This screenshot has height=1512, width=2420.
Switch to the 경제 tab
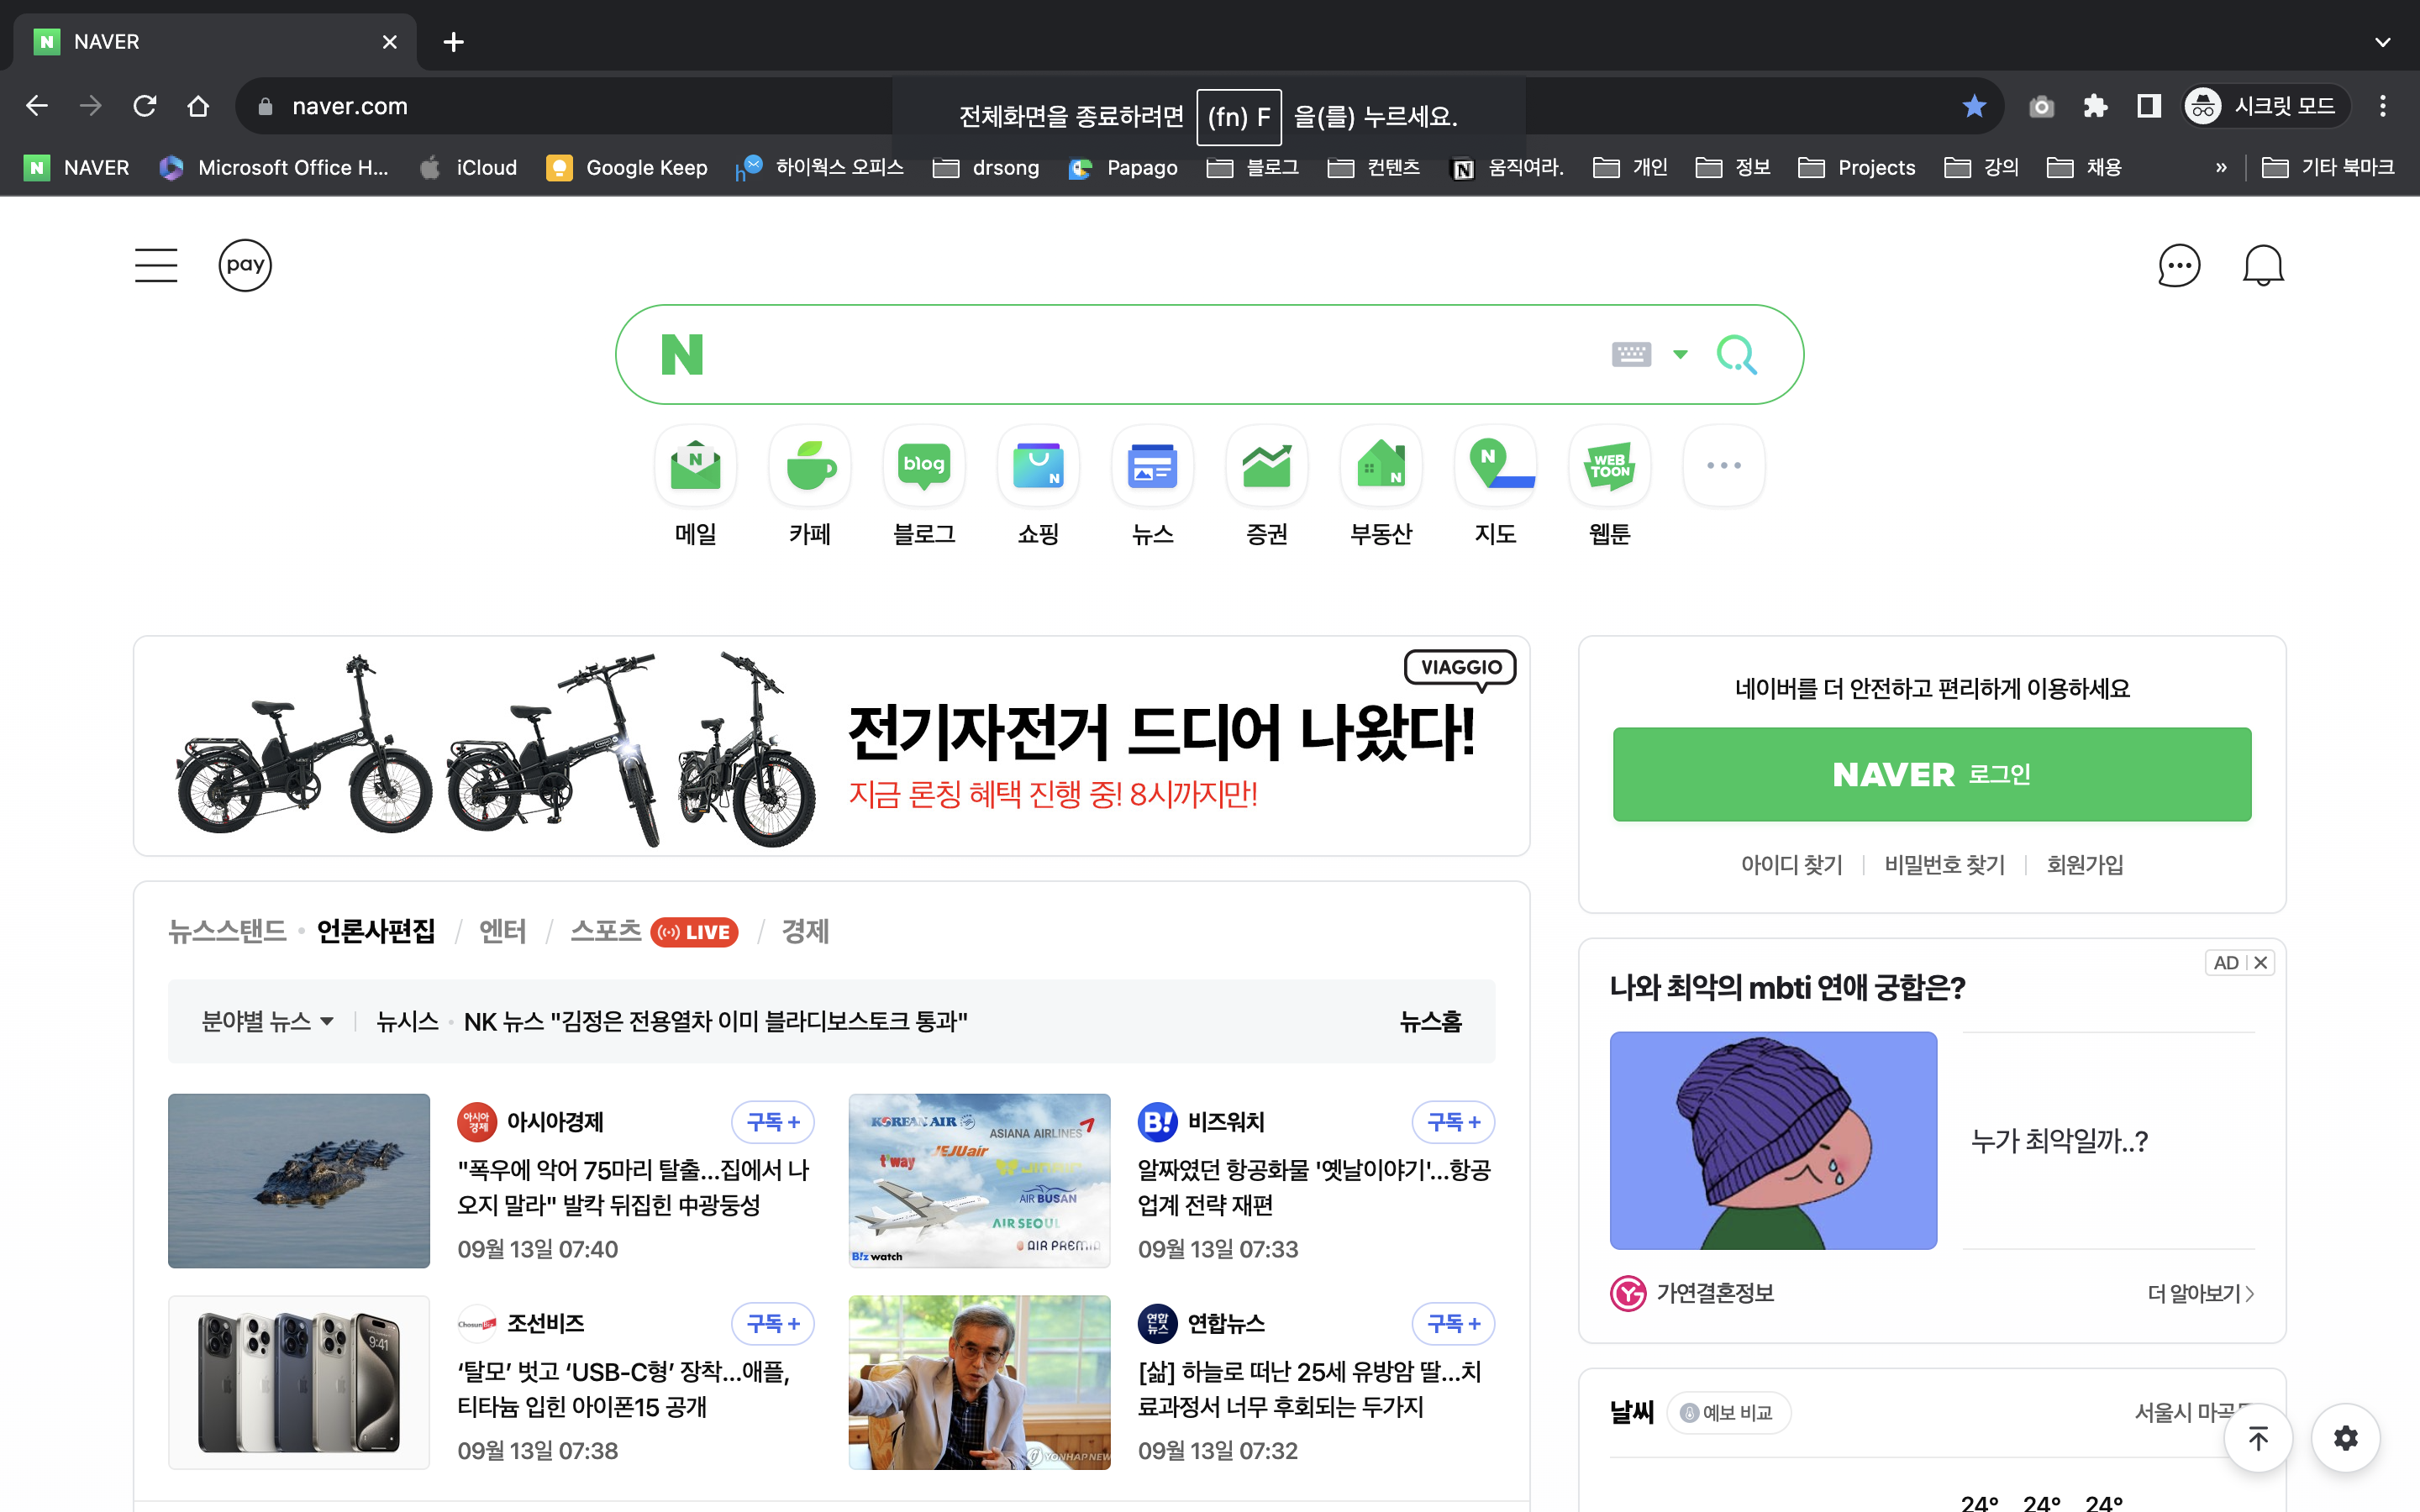(x=805, y=931)
